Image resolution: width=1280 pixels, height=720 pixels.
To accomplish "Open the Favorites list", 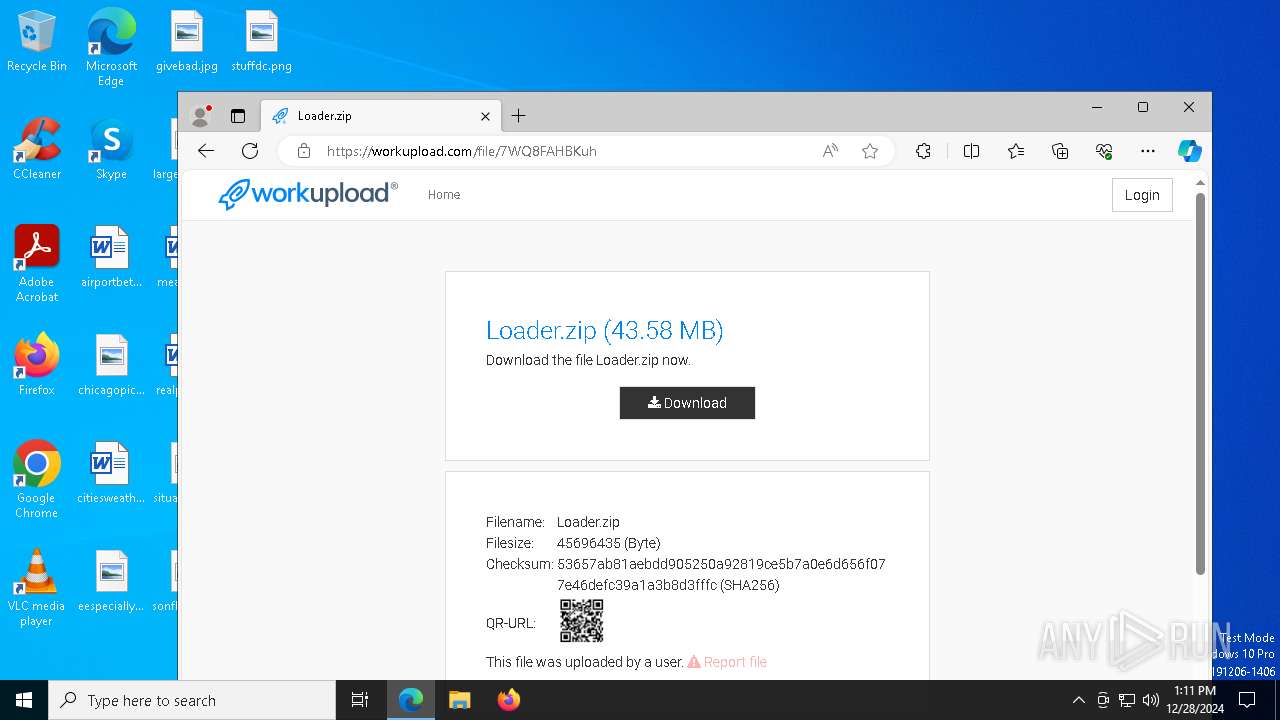I will [1016, 151].
